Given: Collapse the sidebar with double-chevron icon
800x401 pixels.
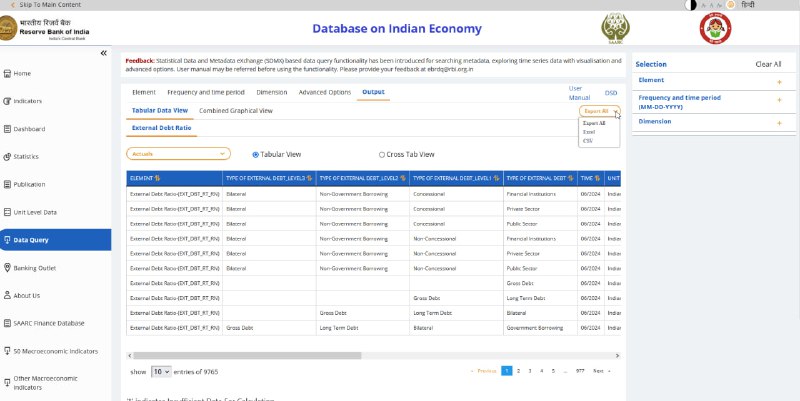Looking at the screenshot, I should pos(104,53).
